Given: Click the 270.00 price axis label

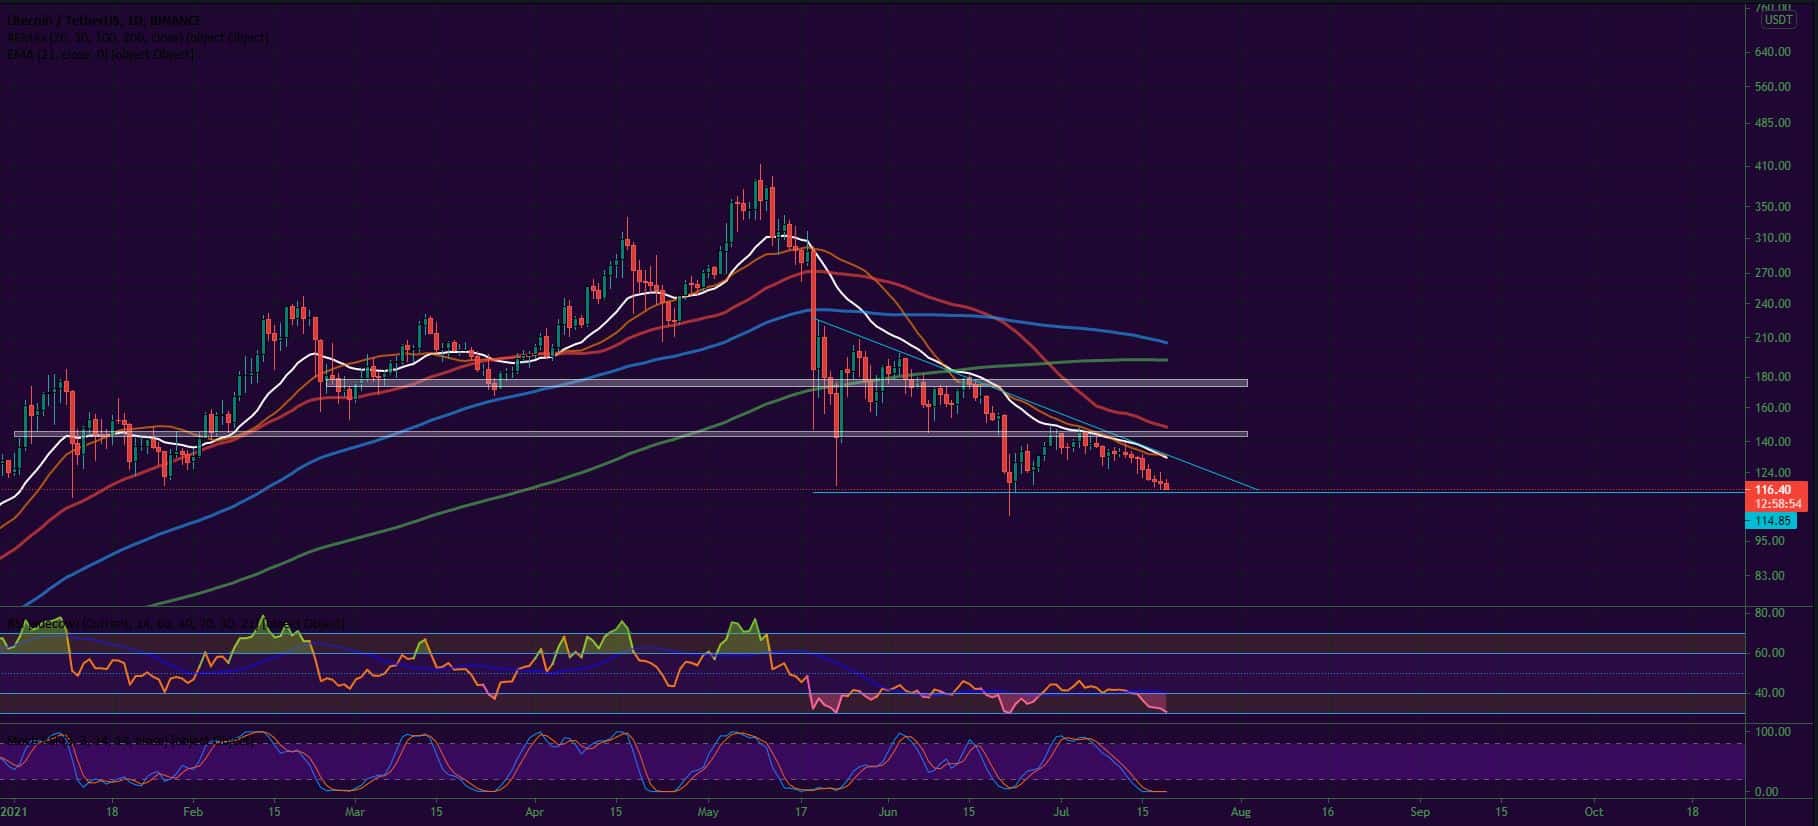Looking at the screenshot, I should point(1771,273).
